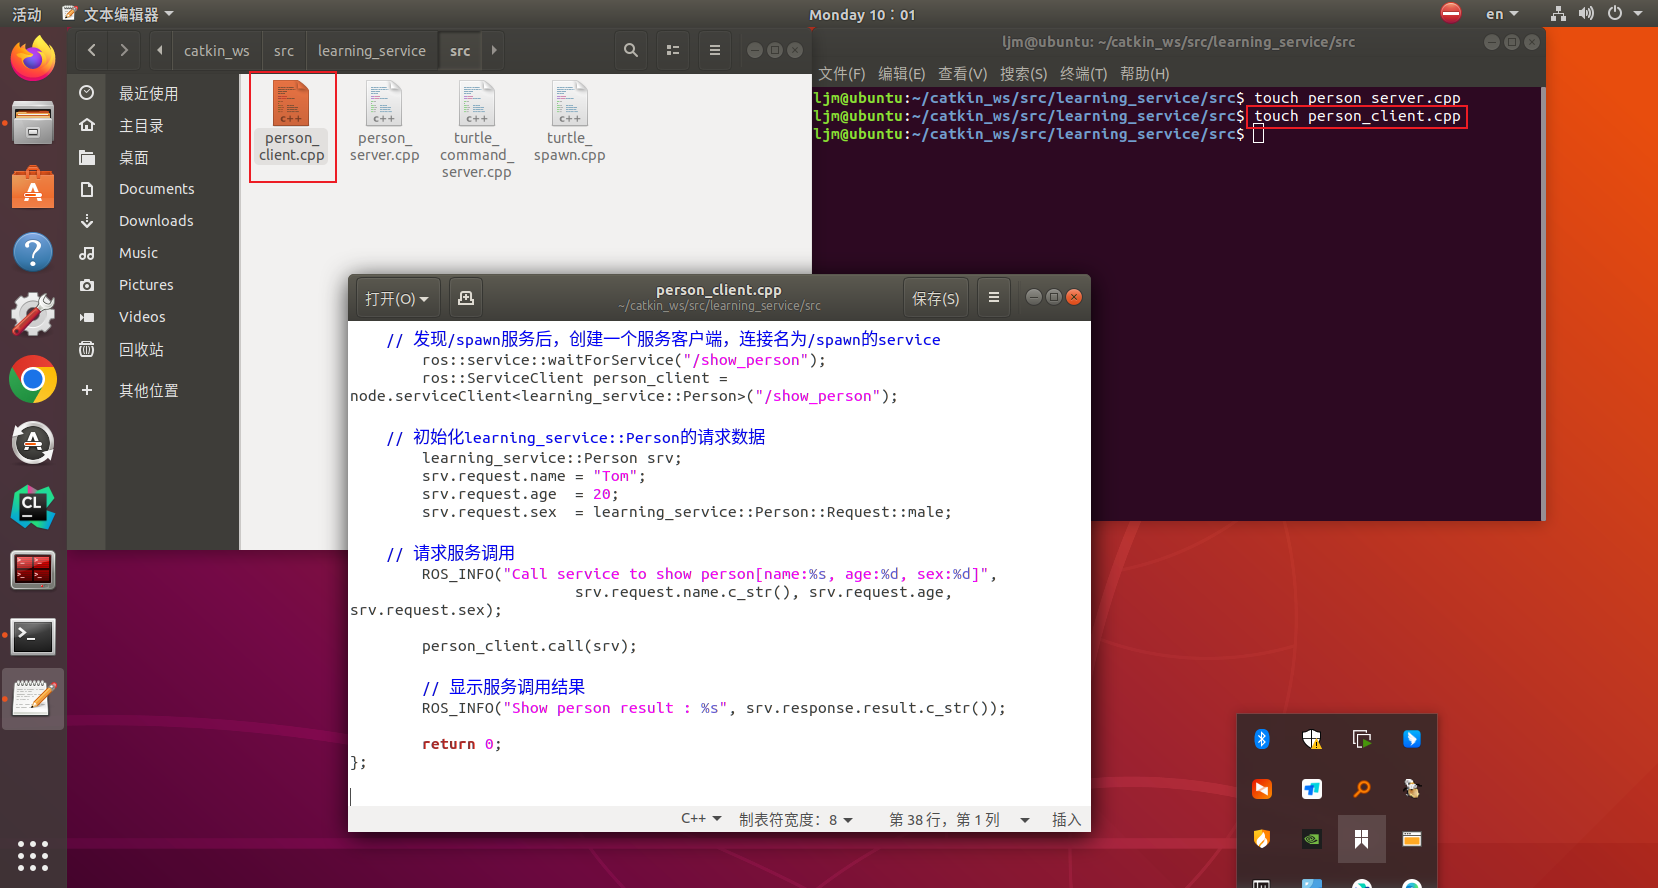Jump to catkin_ws in the path bar
The height and width of the screenshot is (888, 1658).
point(217,50)
